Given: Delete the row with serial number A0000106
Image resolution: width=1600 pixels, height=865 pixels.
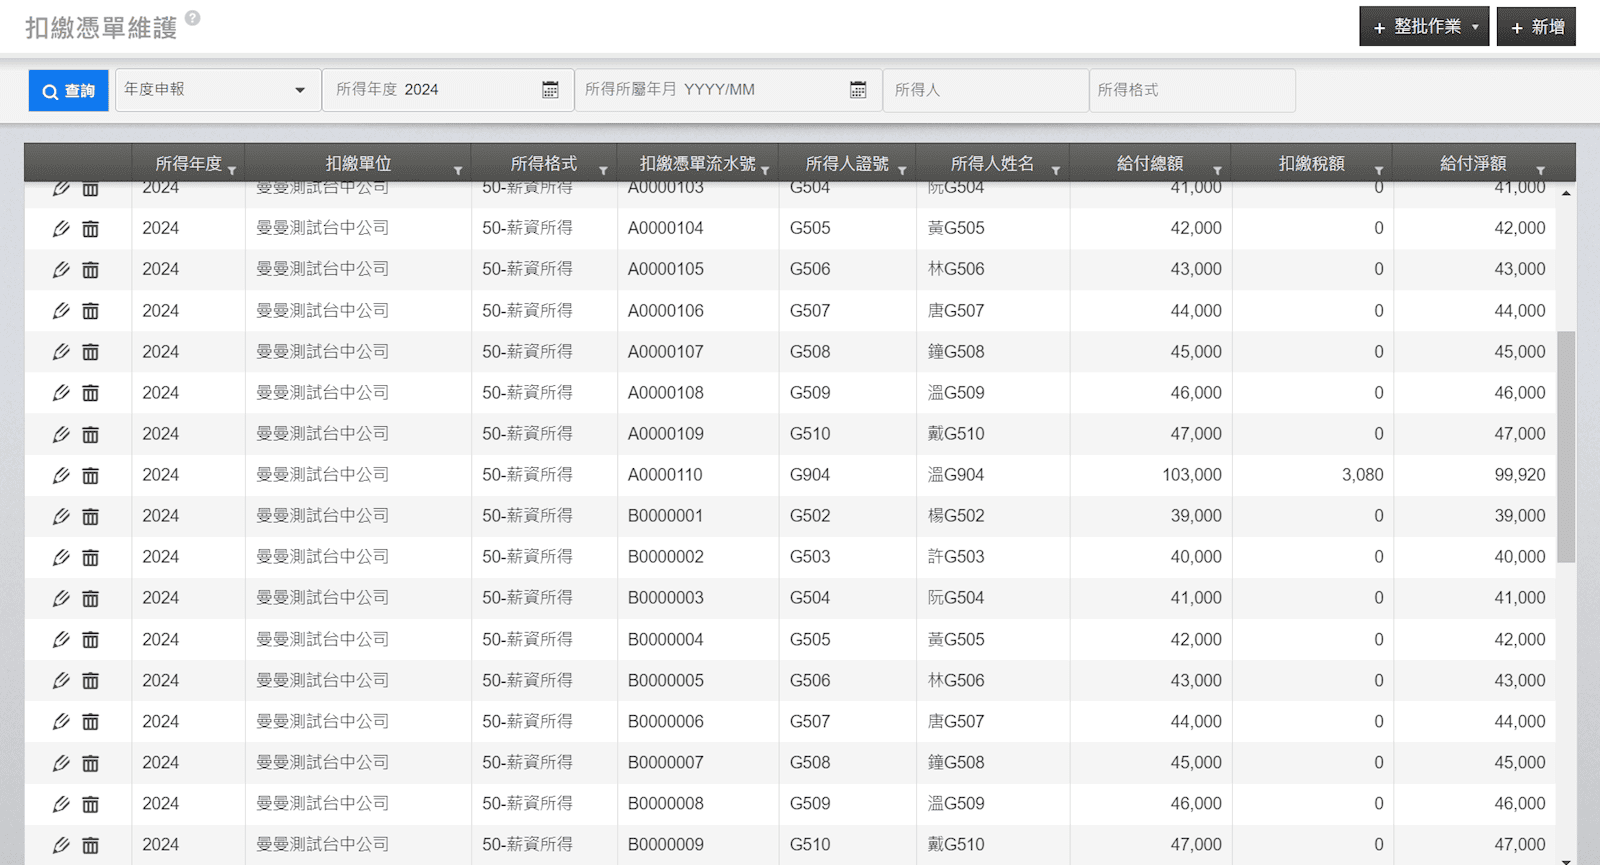Looking at the screenshot, I should (x=90, y=311).
